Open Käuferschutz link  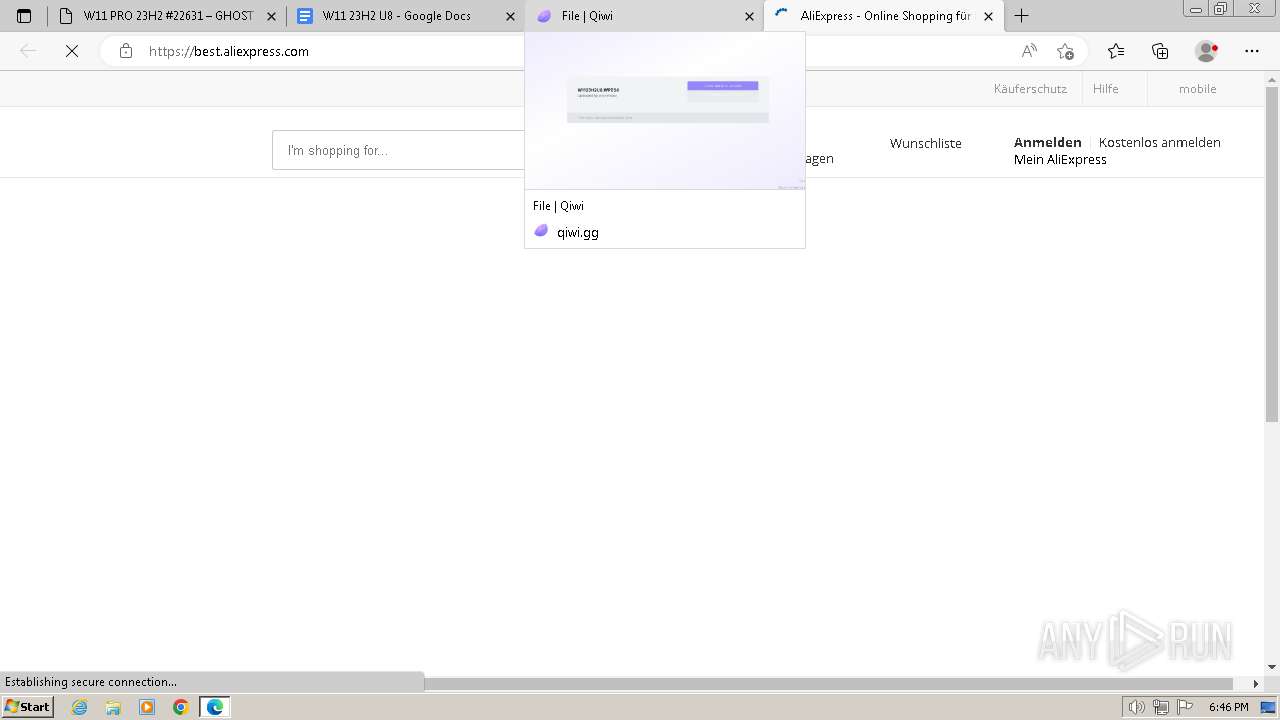tap(1030, 89)
